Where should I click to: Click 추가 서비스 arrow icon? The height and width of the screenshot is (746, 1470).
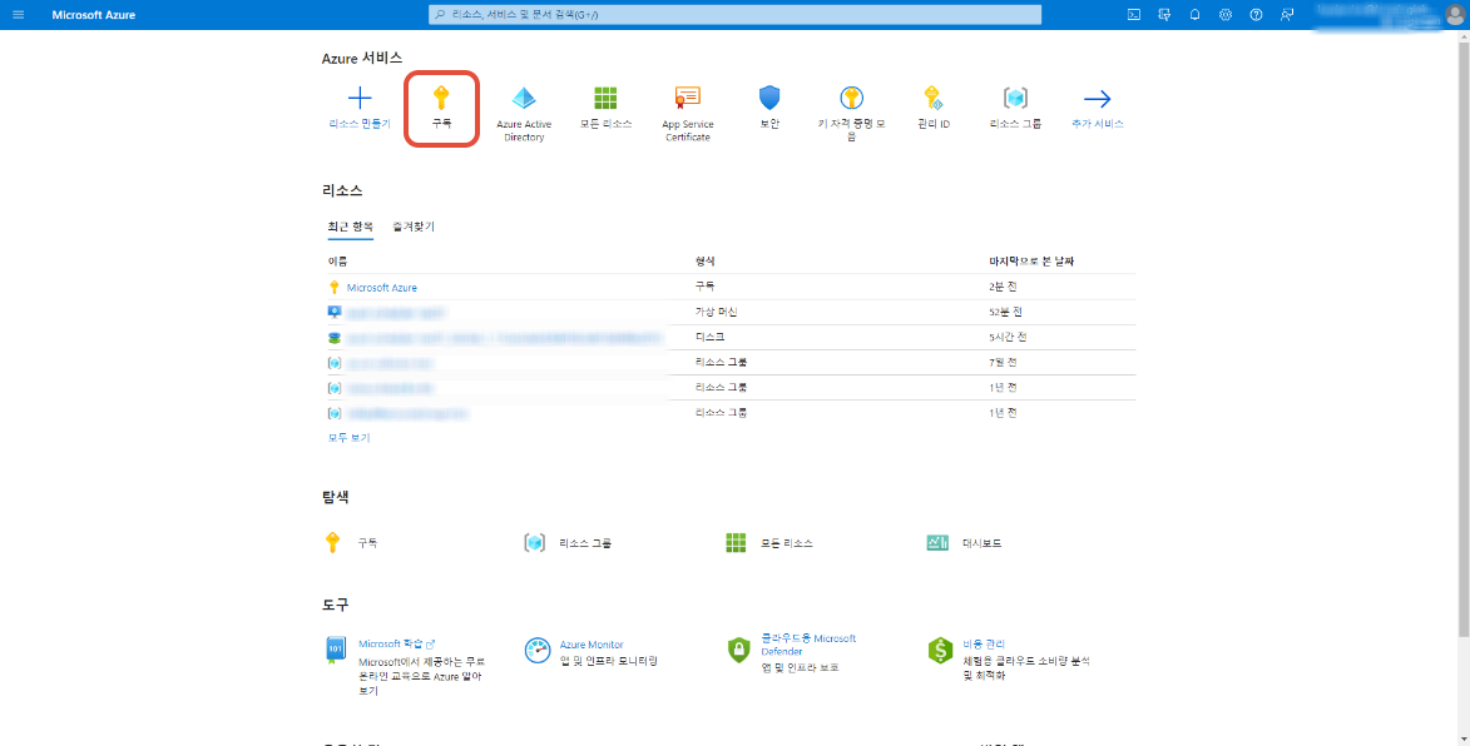[x=1097, y=98]
